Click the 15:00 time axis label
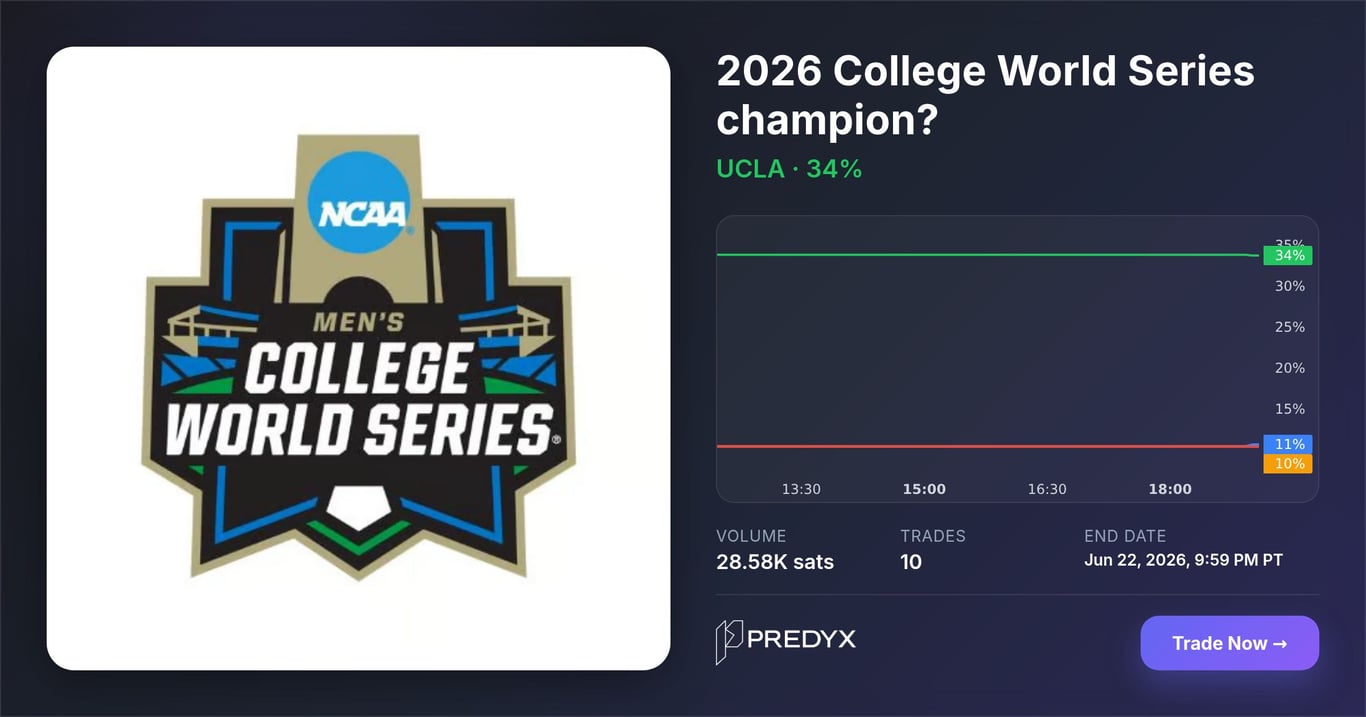 [x=924, y=489]
